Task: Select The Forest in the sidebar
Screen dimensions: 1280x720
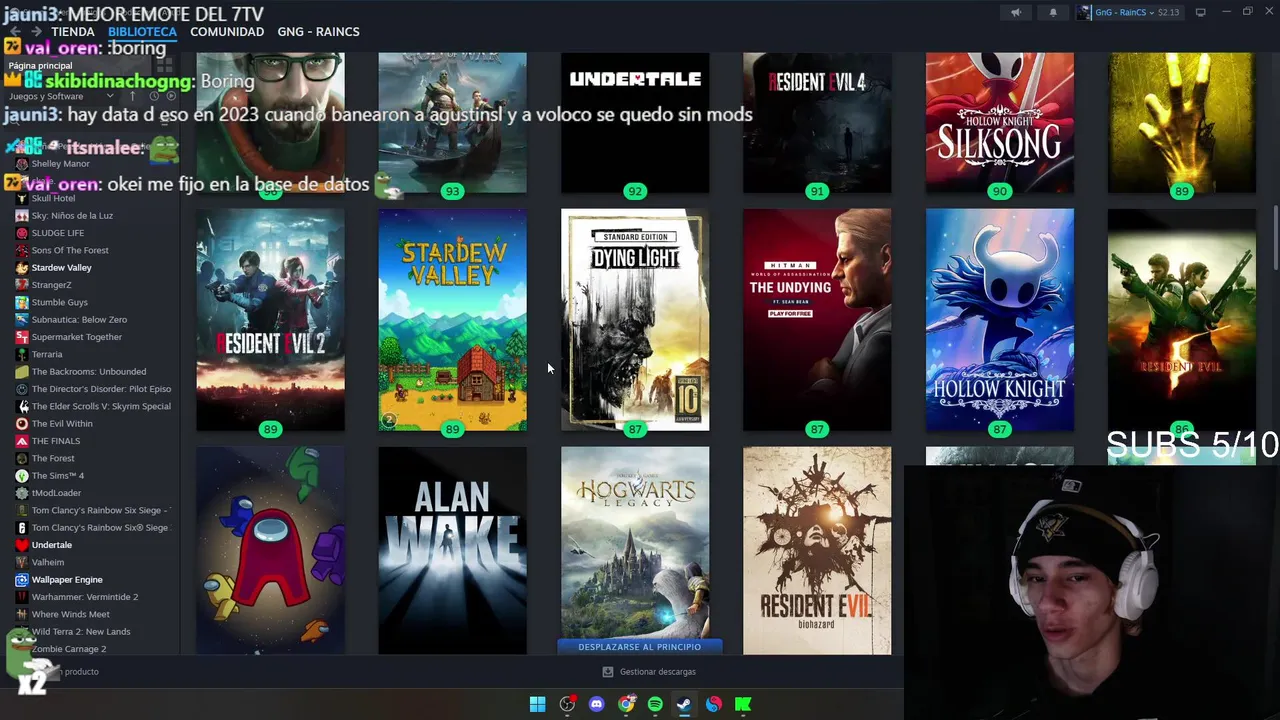Action: click(x=53, y=458)
